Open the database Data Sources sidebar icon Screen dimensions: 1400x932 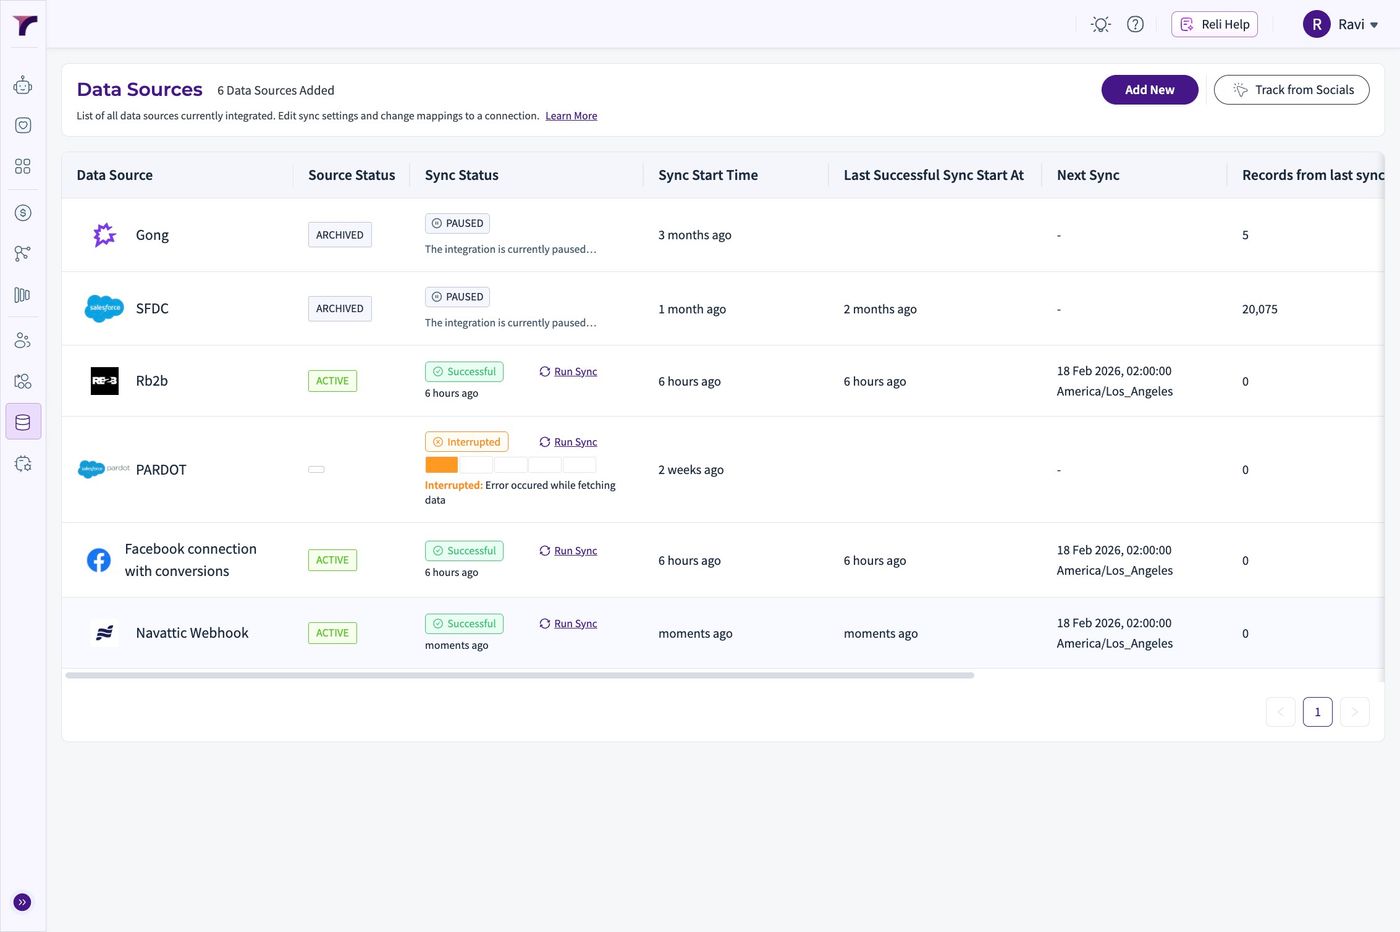pyautogui.click(x=23, y=422)
